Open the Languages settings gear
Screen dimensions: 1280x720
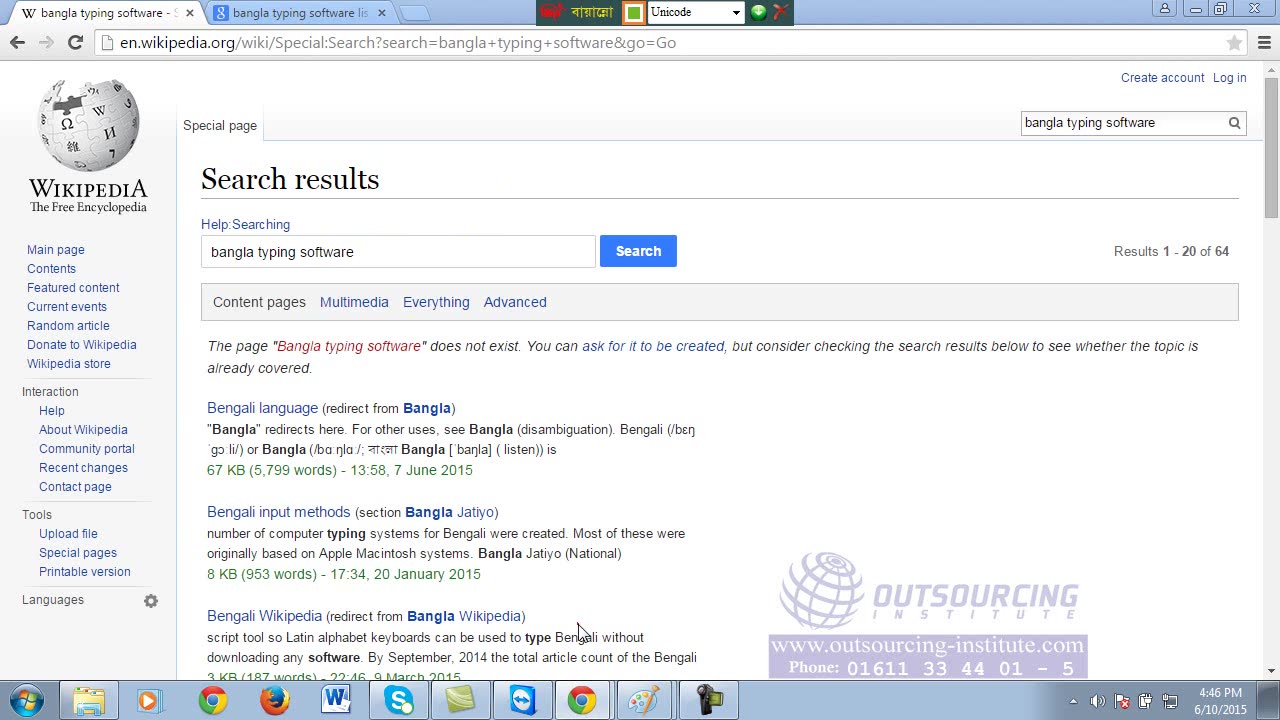[x=150, y=601]
